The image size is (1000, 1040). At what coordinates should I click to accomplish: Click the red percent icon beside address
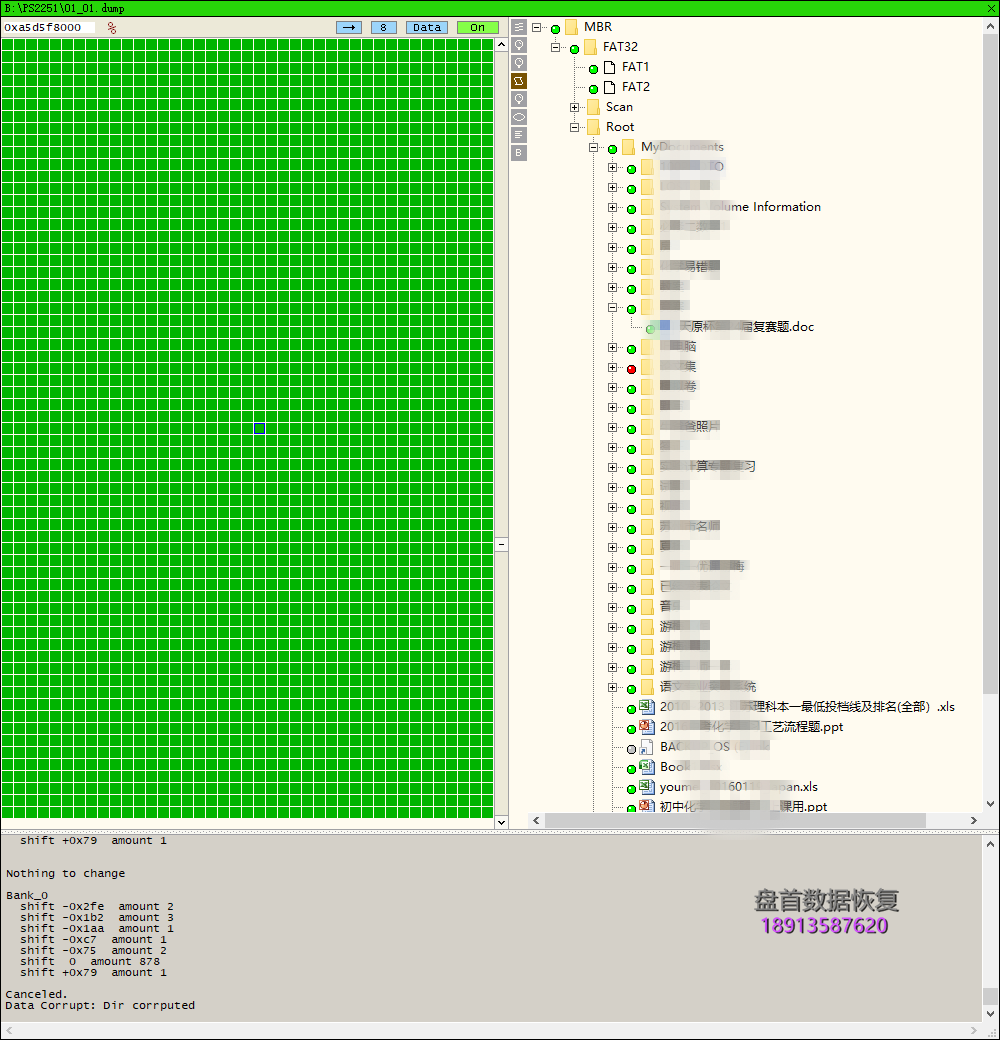coord(112,28)
